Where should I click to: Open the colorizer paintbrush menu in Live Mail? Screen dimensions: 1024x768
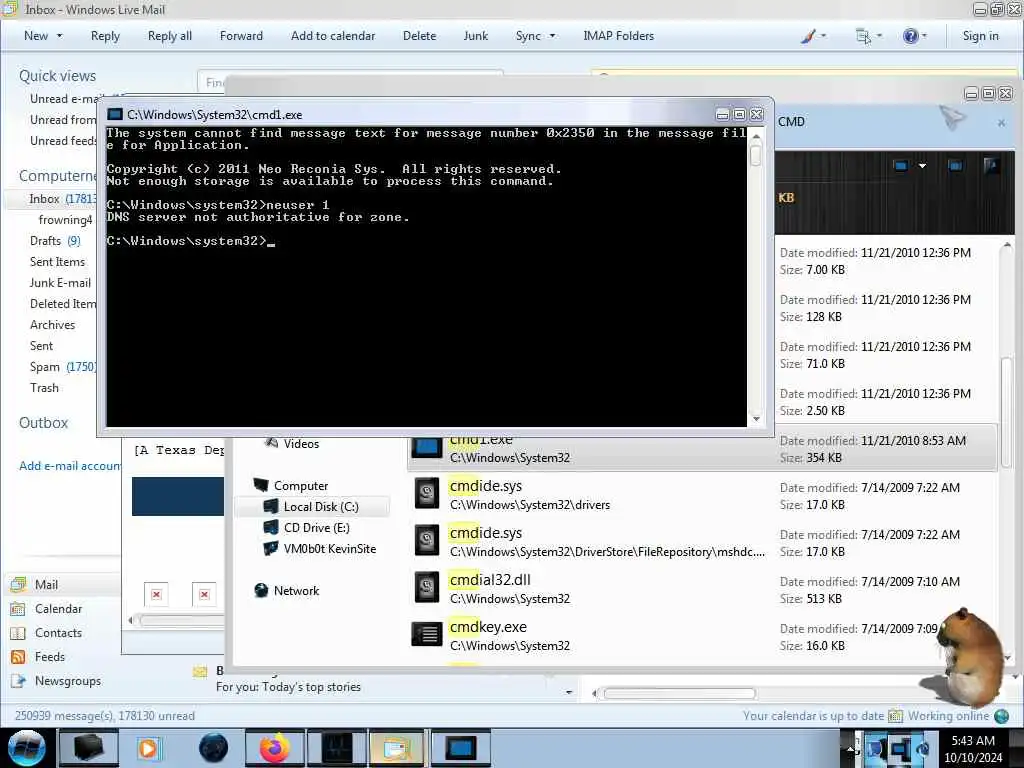click(808, 36)
